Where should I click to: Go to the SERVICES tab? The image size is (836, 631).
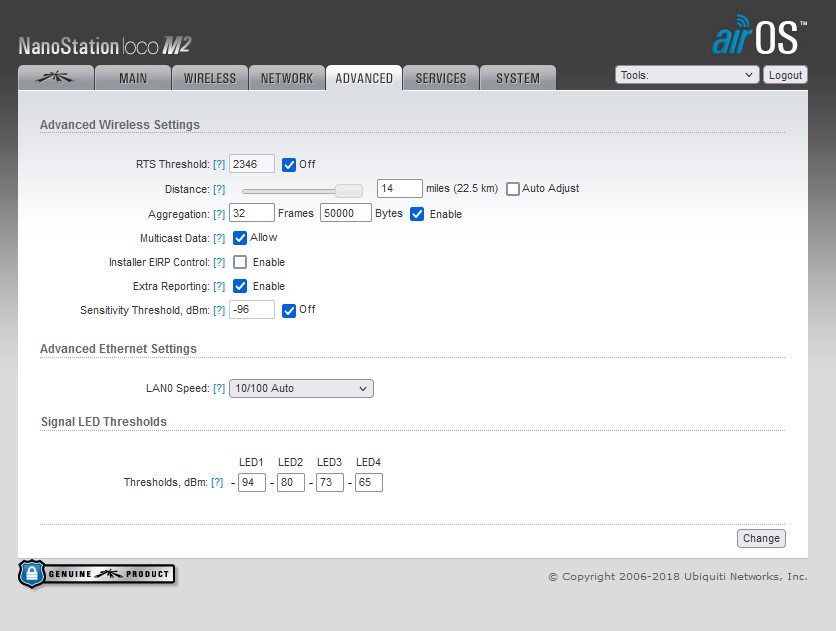click(441, 78)
